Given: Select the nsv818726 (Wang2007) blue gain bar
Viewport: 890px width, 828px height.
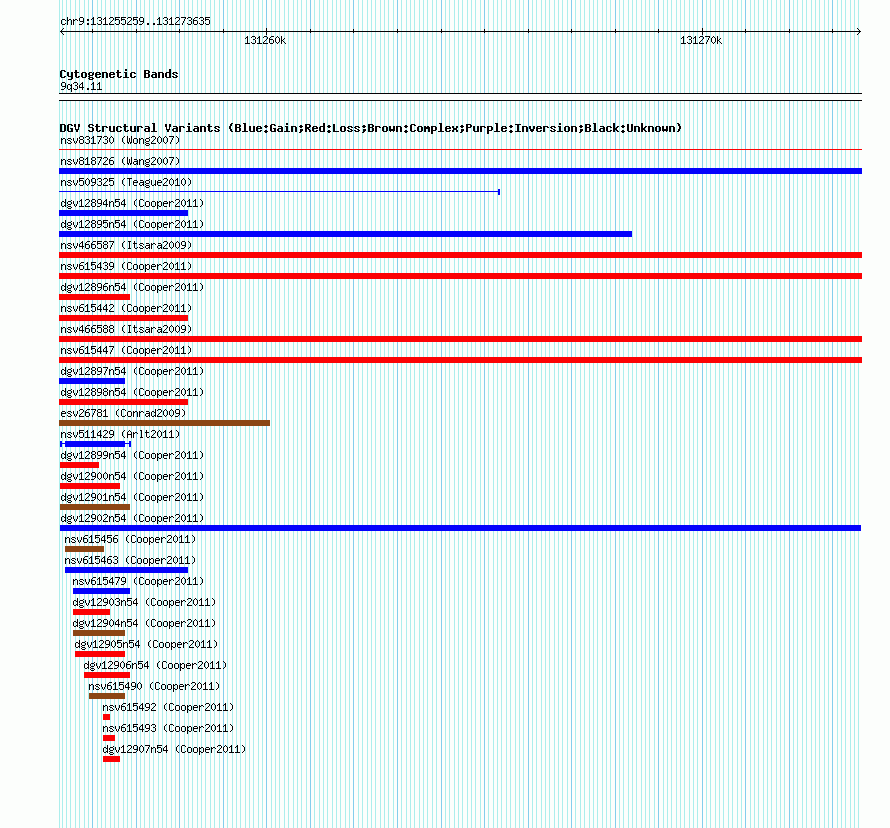Looking at the screenshot, I should point(460,171).
